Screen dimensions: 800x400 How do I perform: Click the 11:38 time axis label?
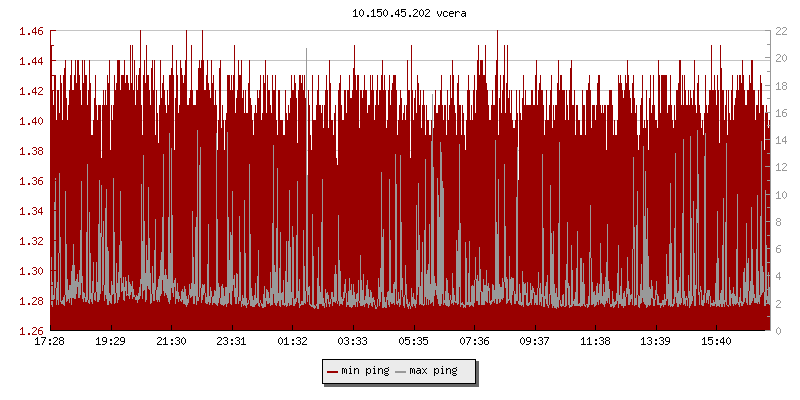click(596, 342)
